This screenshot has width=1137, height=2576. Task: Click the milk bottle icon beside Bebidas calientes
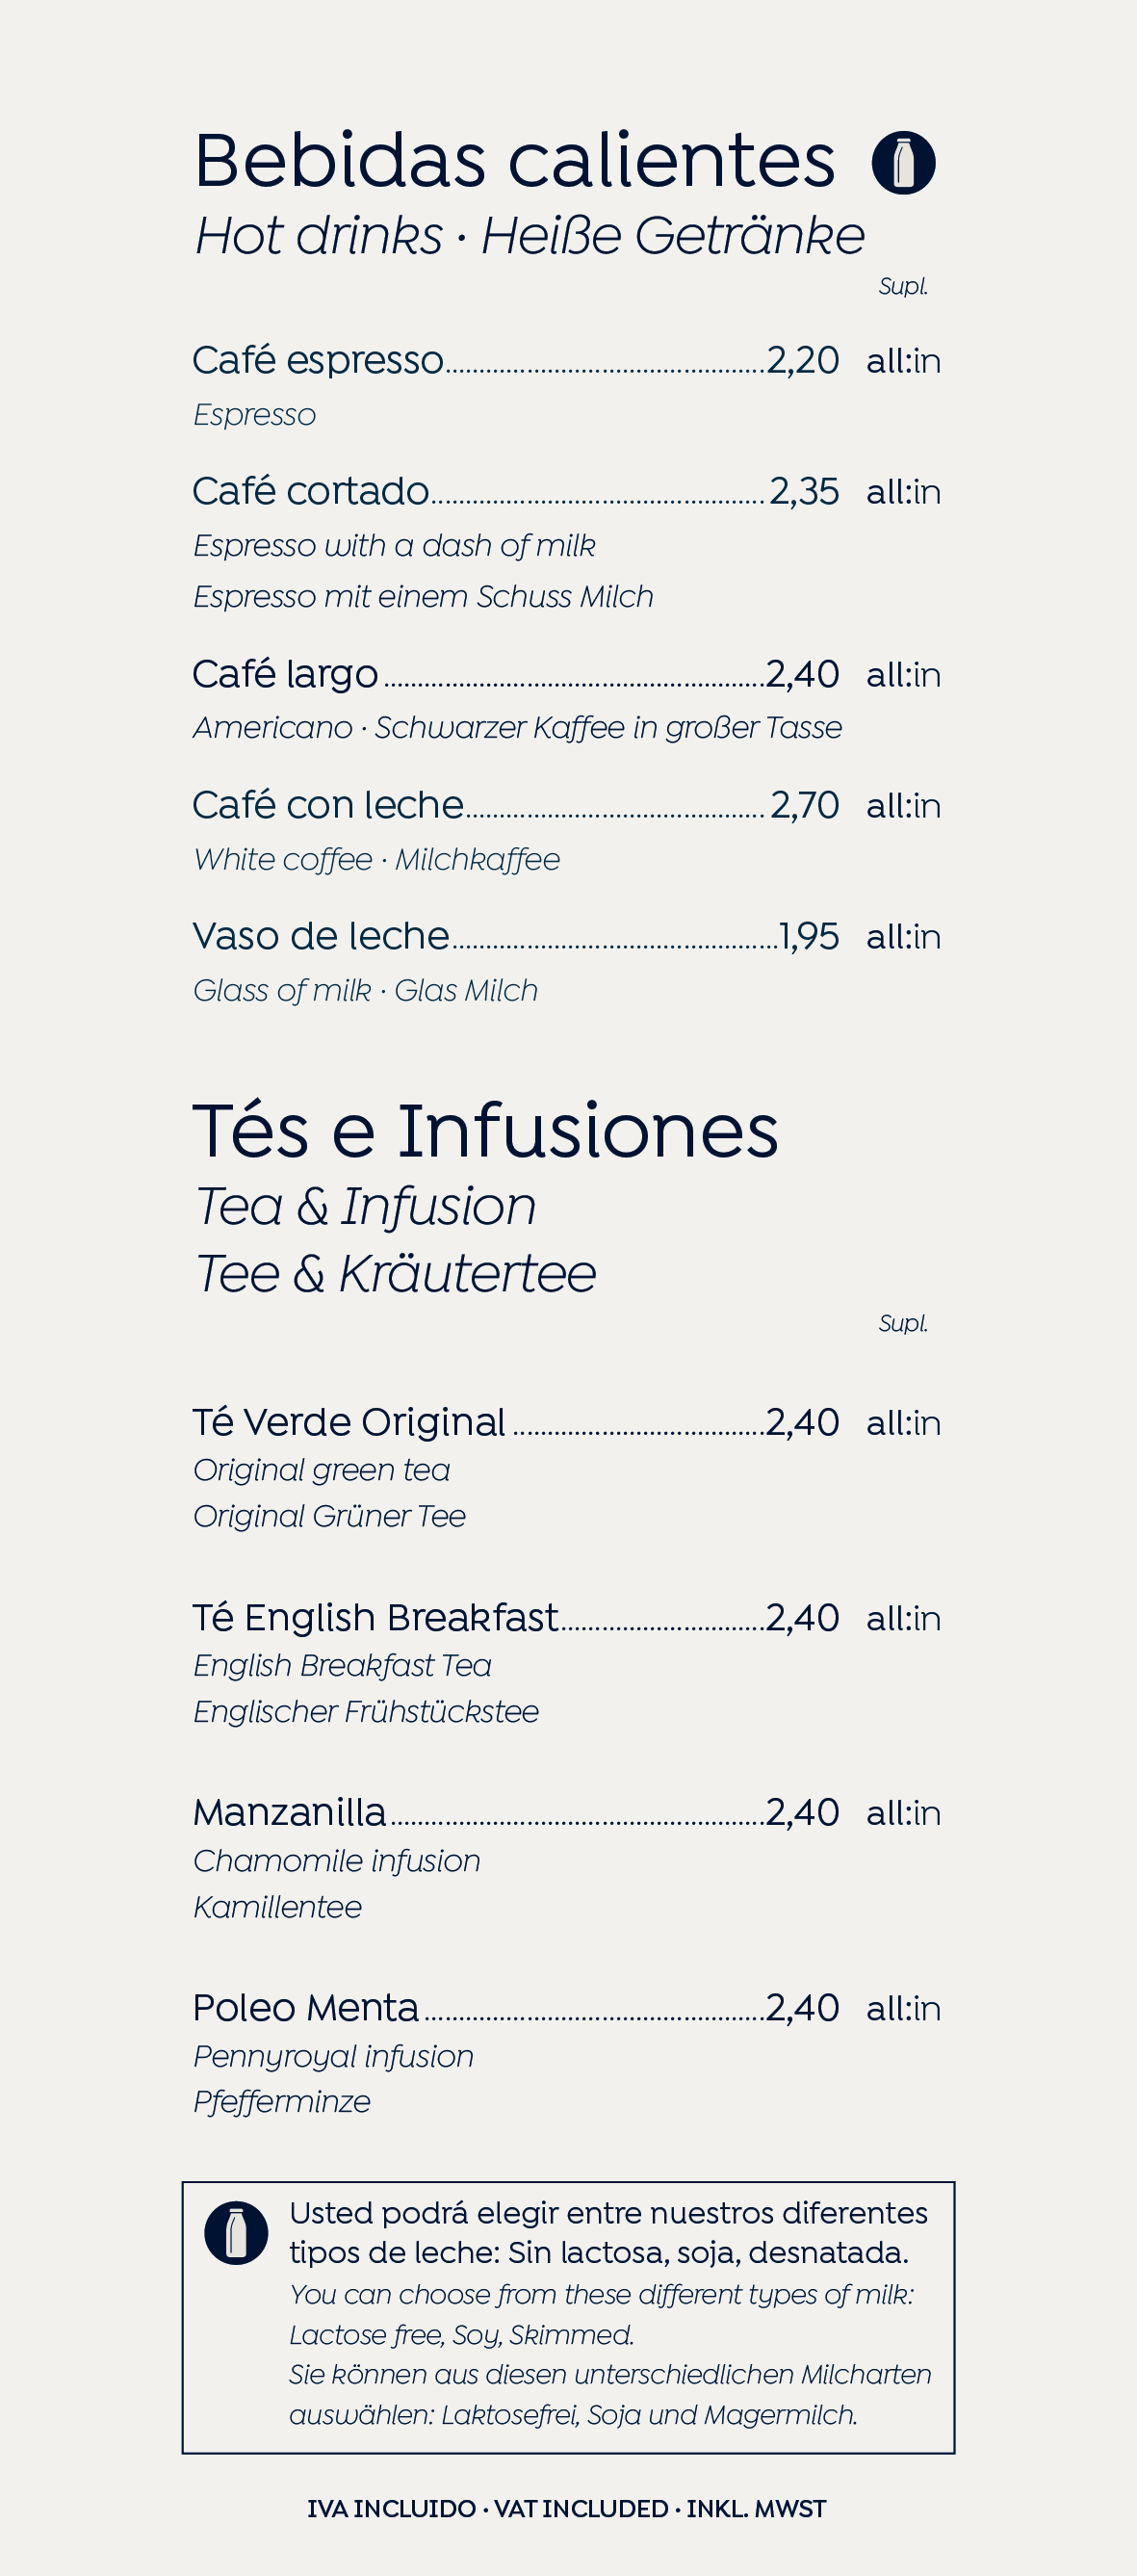[903, 163]
